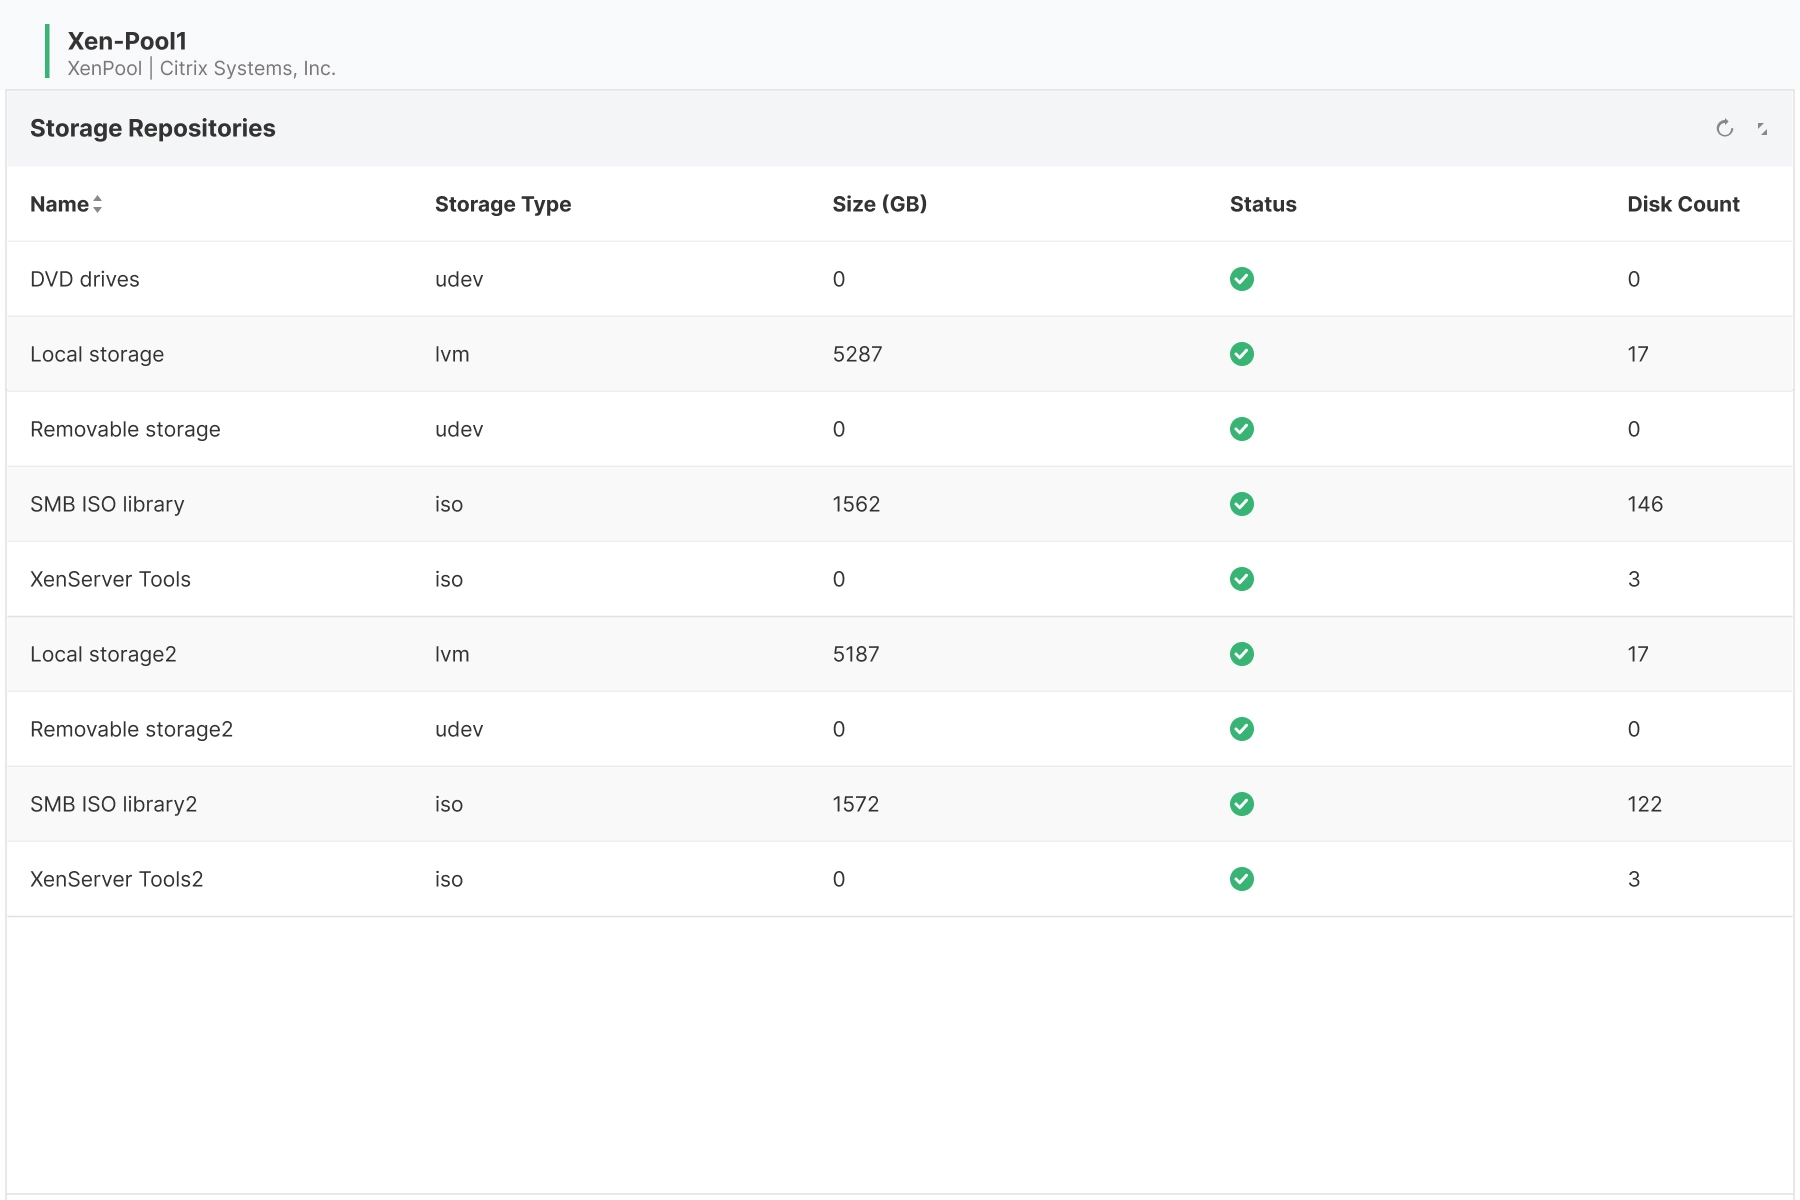Image resolution: width=1800 pixels, height=1200 pixels.
Task: Click udev type in Removable storage row
Action: pyautogui.click(x=459, y=429)
